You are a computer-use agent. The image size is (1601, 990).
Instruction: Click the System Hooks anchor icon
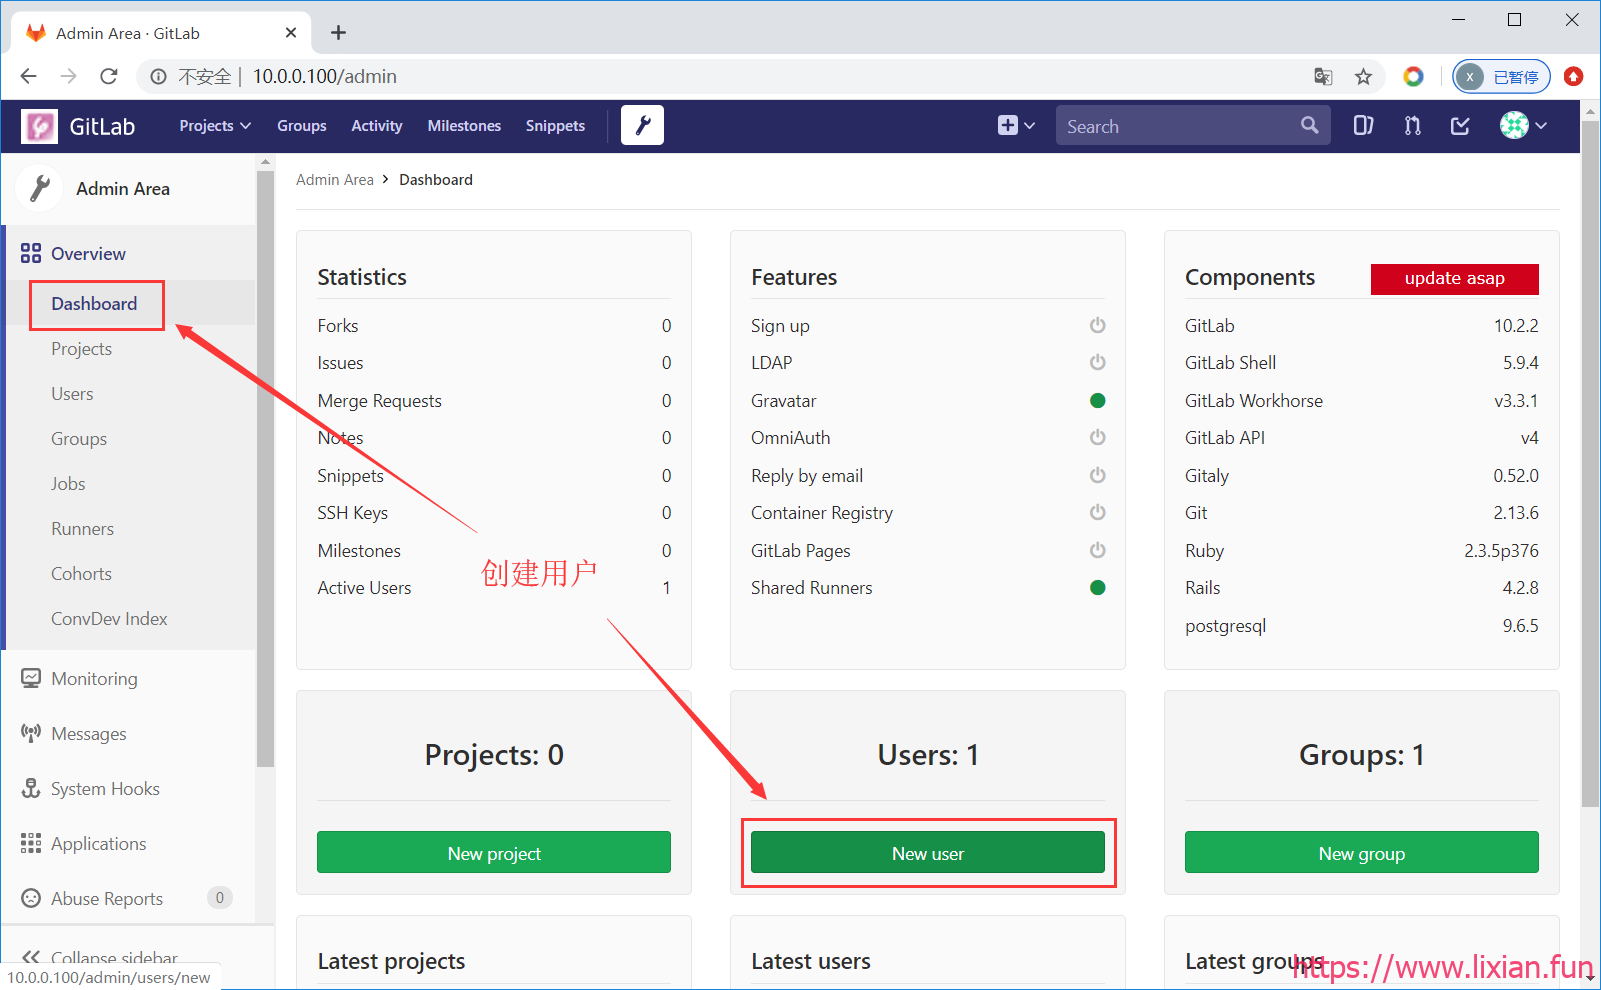(31, 788)
